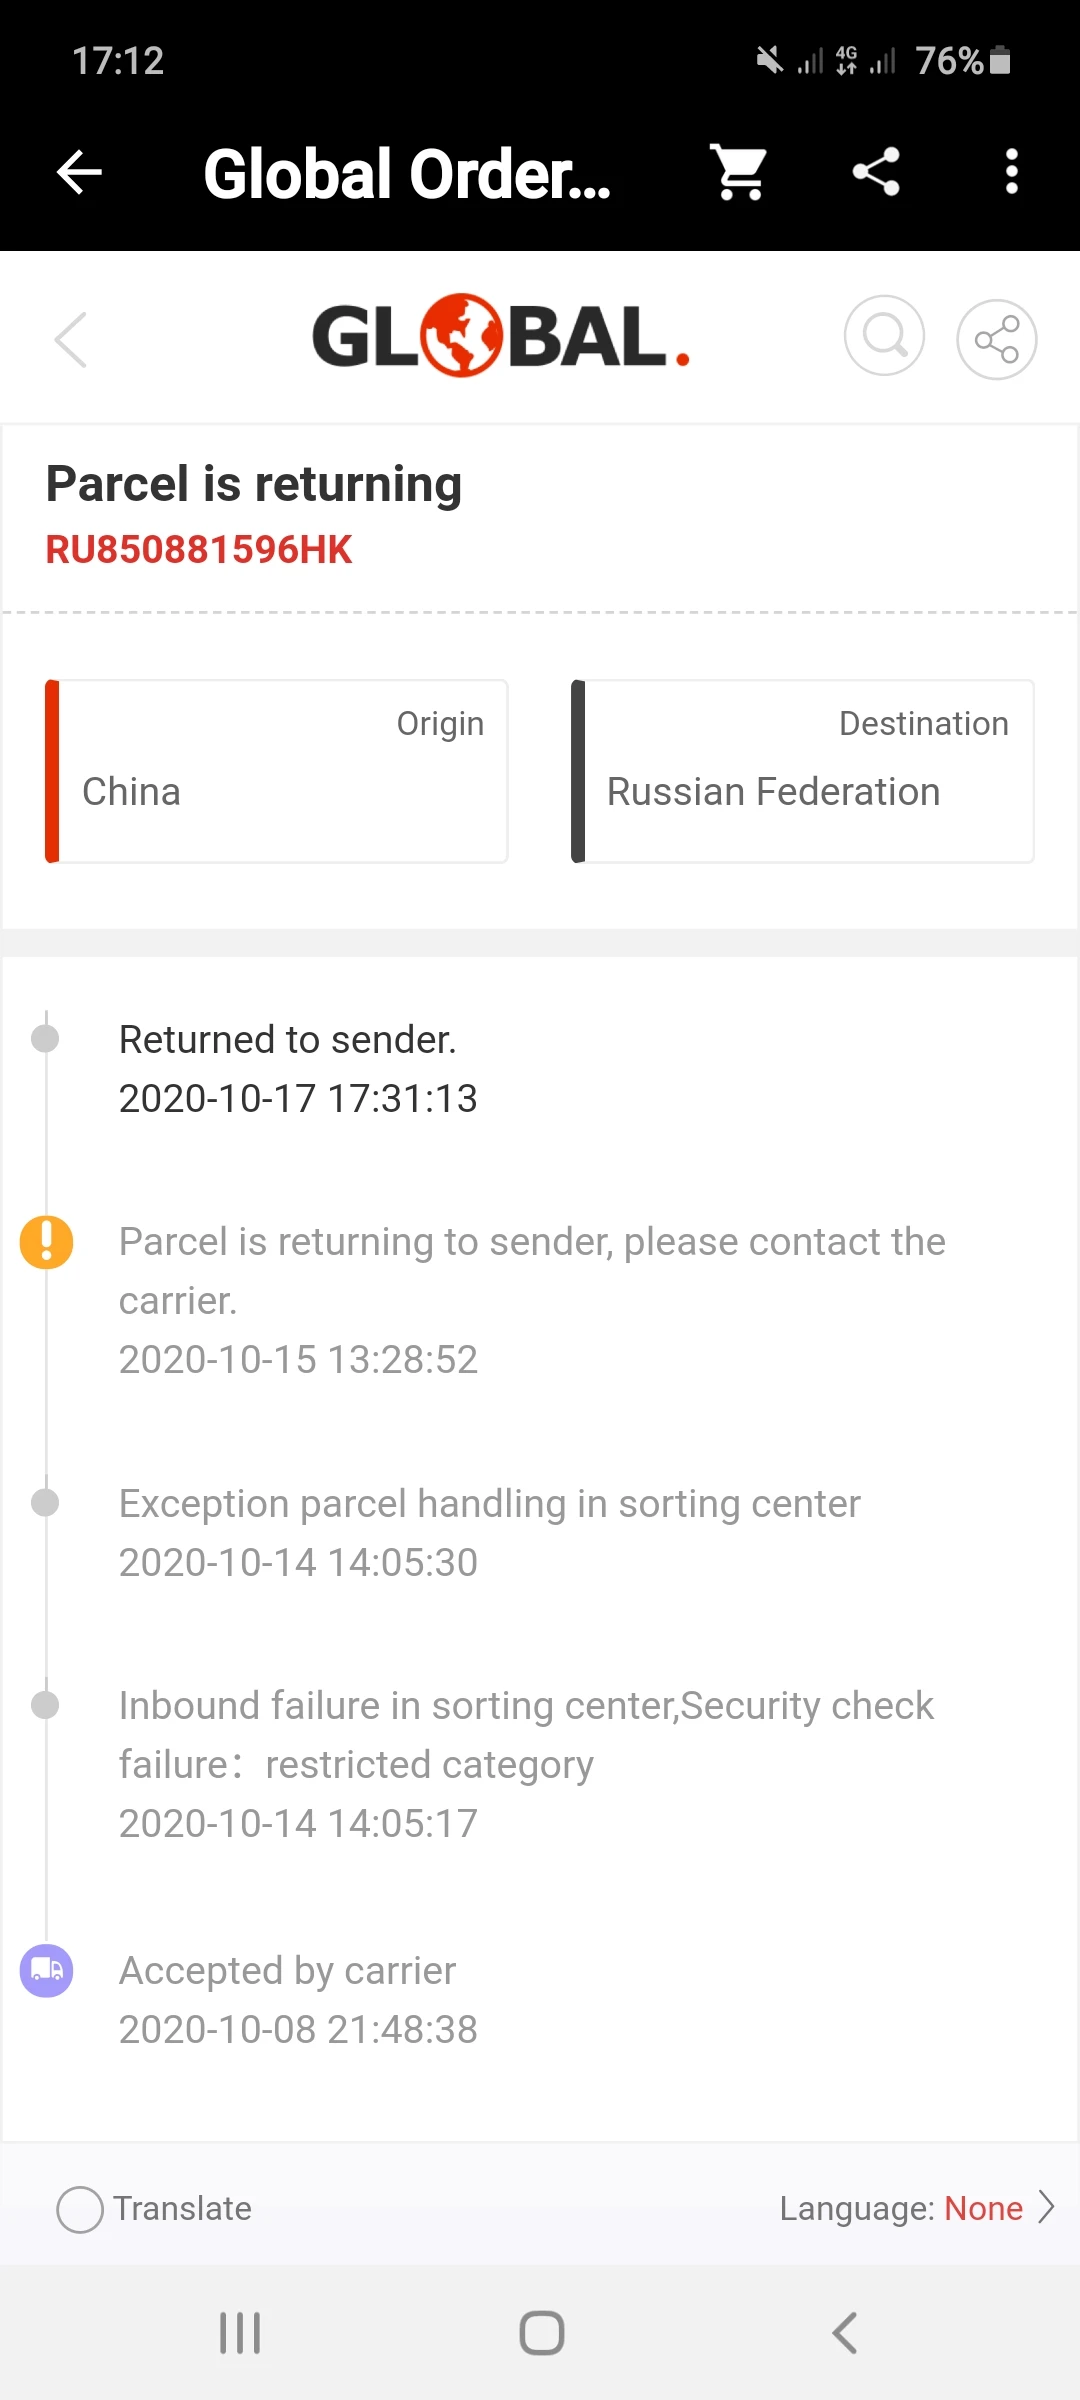This screenshot has width=1080, height=2400.
Task: Select tracking number RU850881596HK
Action: (x=199, y=550)
